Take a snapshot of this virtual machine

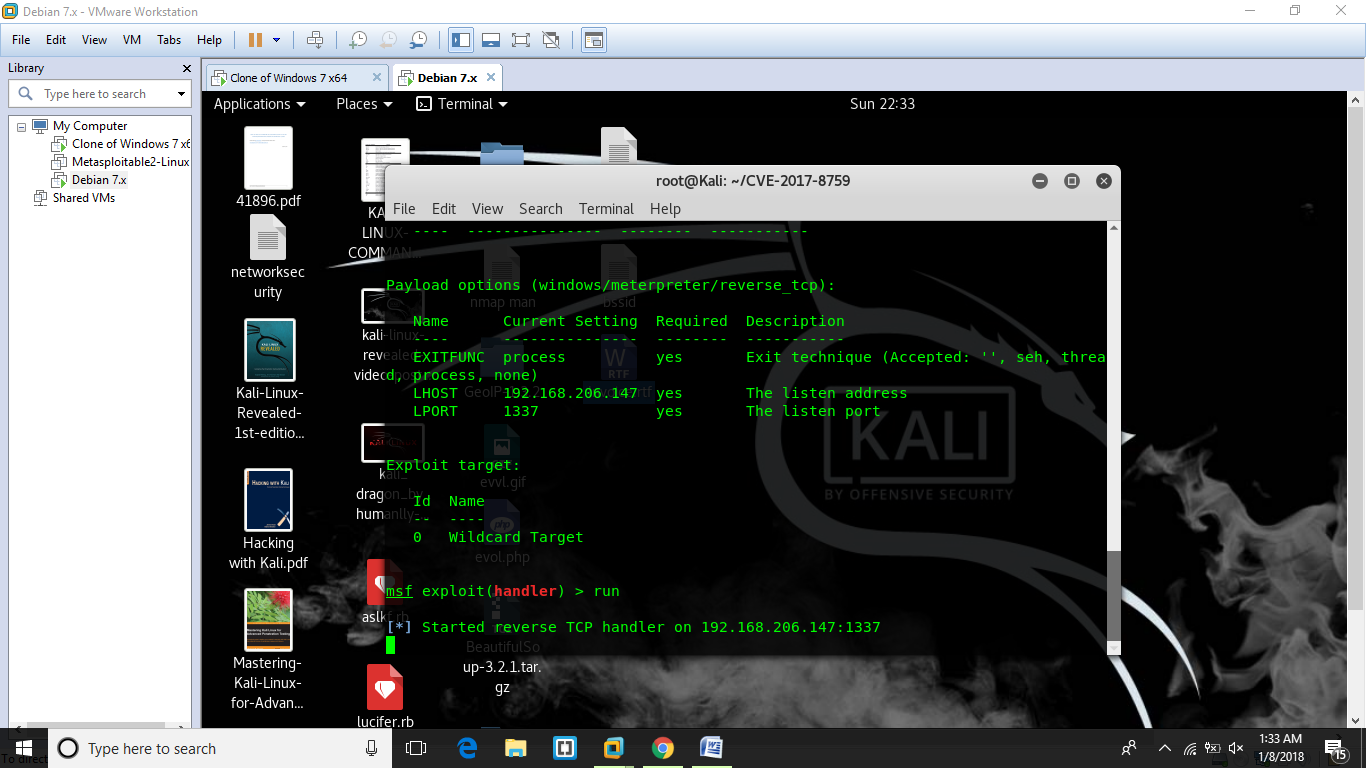[x=357, y=40]
